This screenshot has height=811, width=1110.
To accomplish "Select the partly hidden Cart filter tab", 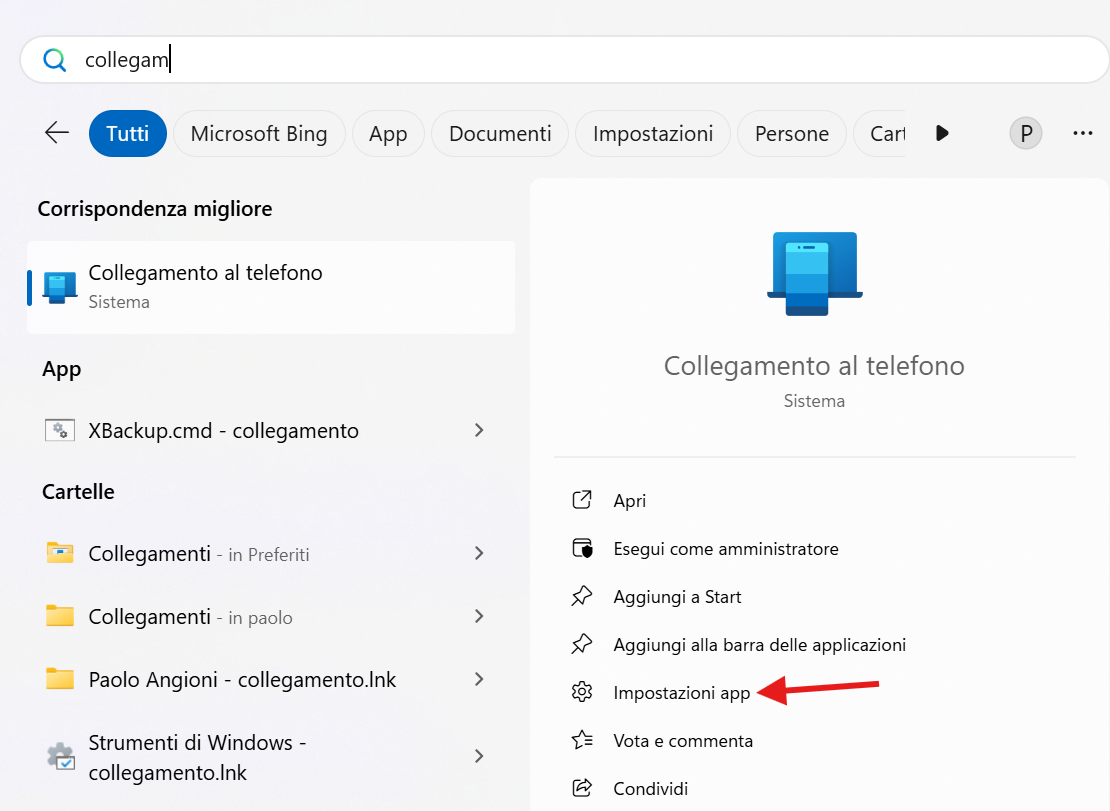I will pos(879,133).
